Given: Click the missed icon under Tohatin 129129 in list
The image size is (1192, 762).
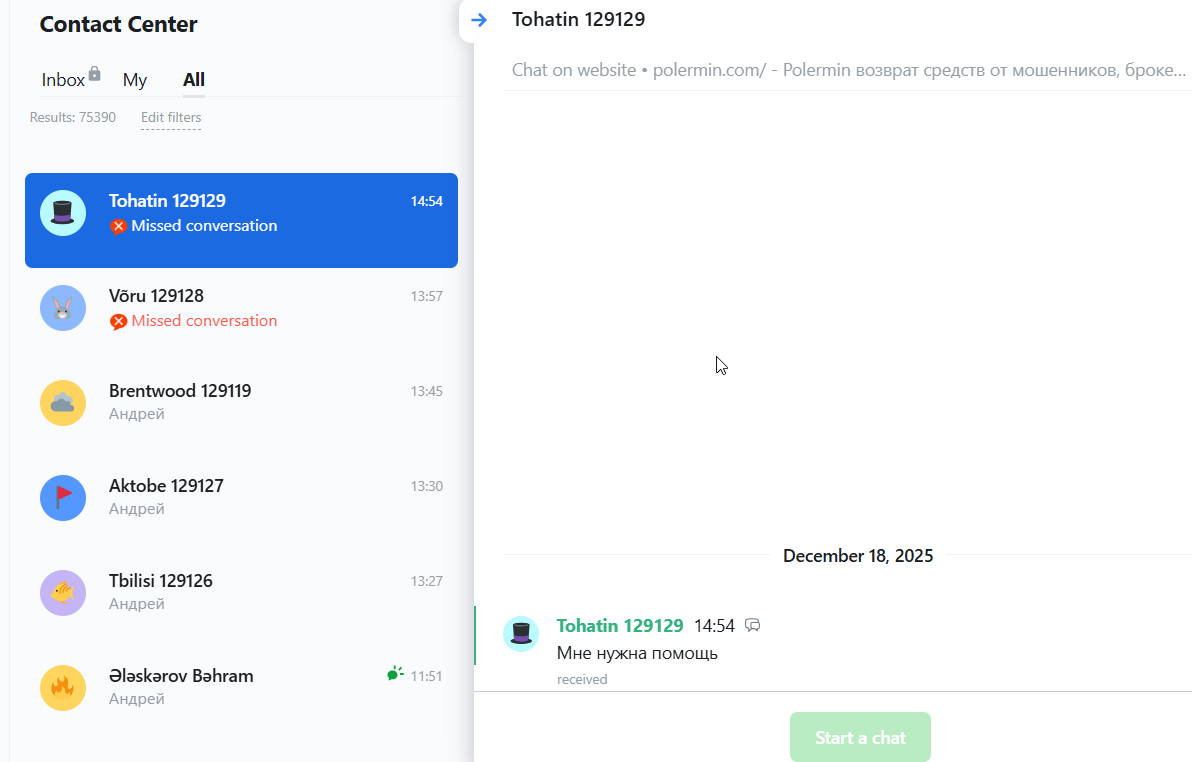Looking at the screenshot, I should pyautogui.click(x=118, y=227).
